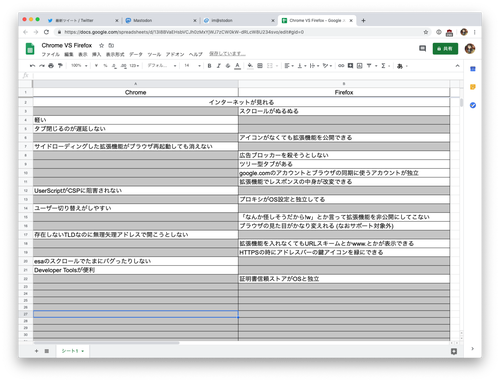Image resolution: width=500 pixels, height=382 pixels.
Task: Bookmark this page in Chrome
Action: coord(426,32)
